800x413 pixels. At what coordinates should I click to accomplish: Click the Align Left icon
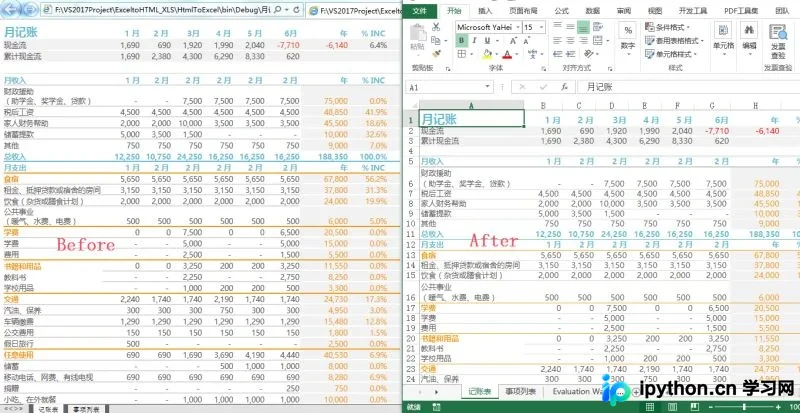(557, 40)
